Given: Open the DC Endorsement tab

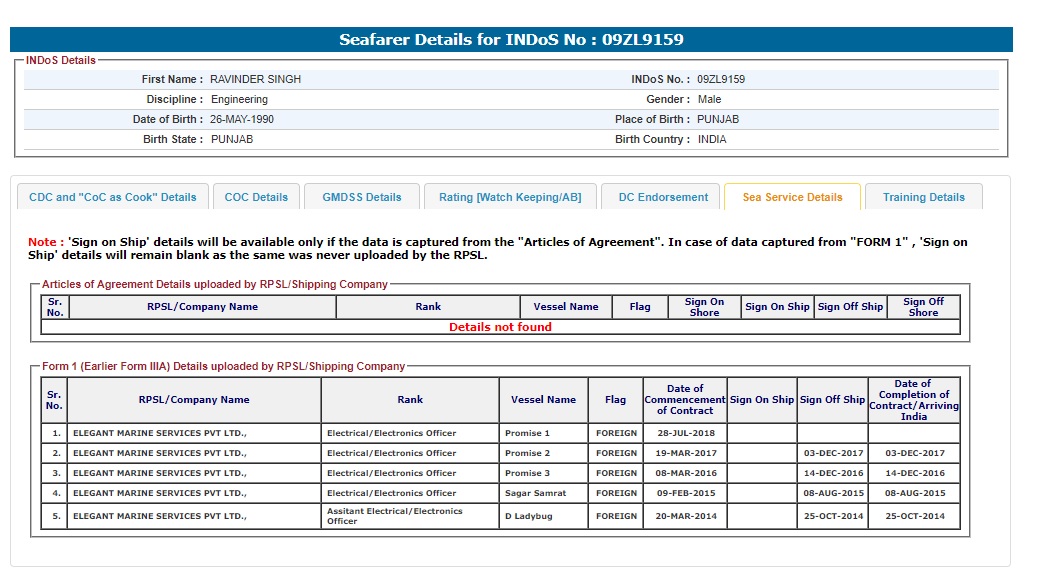Looking at the screenshot, I should [x=662, y=197].
